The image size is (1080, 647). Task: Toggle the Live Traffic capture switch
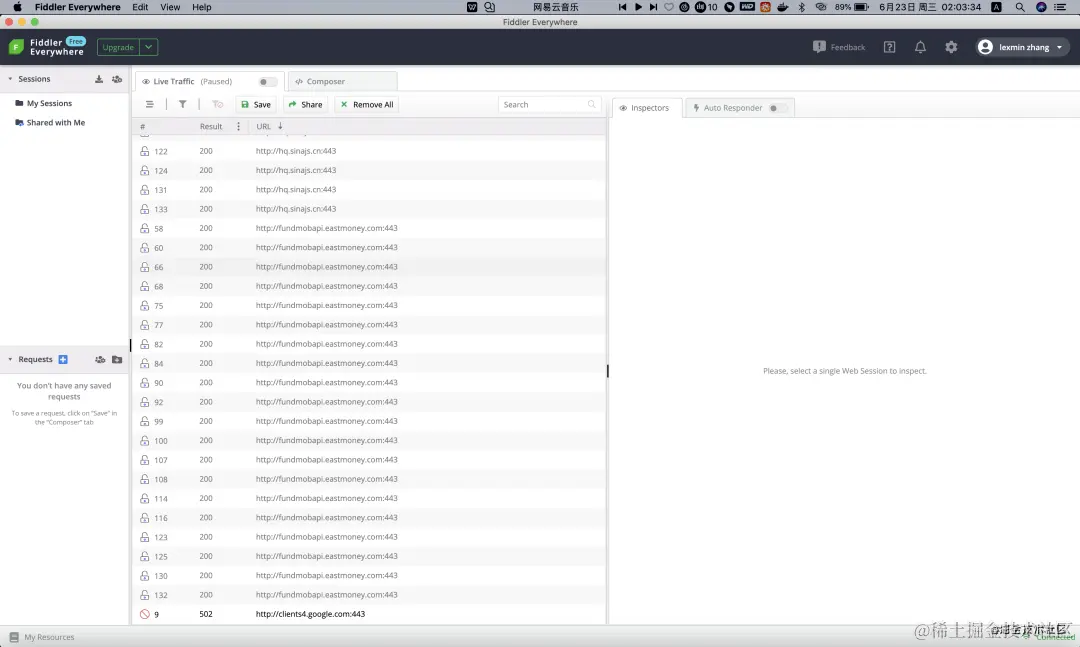click(x=267, y=82)
